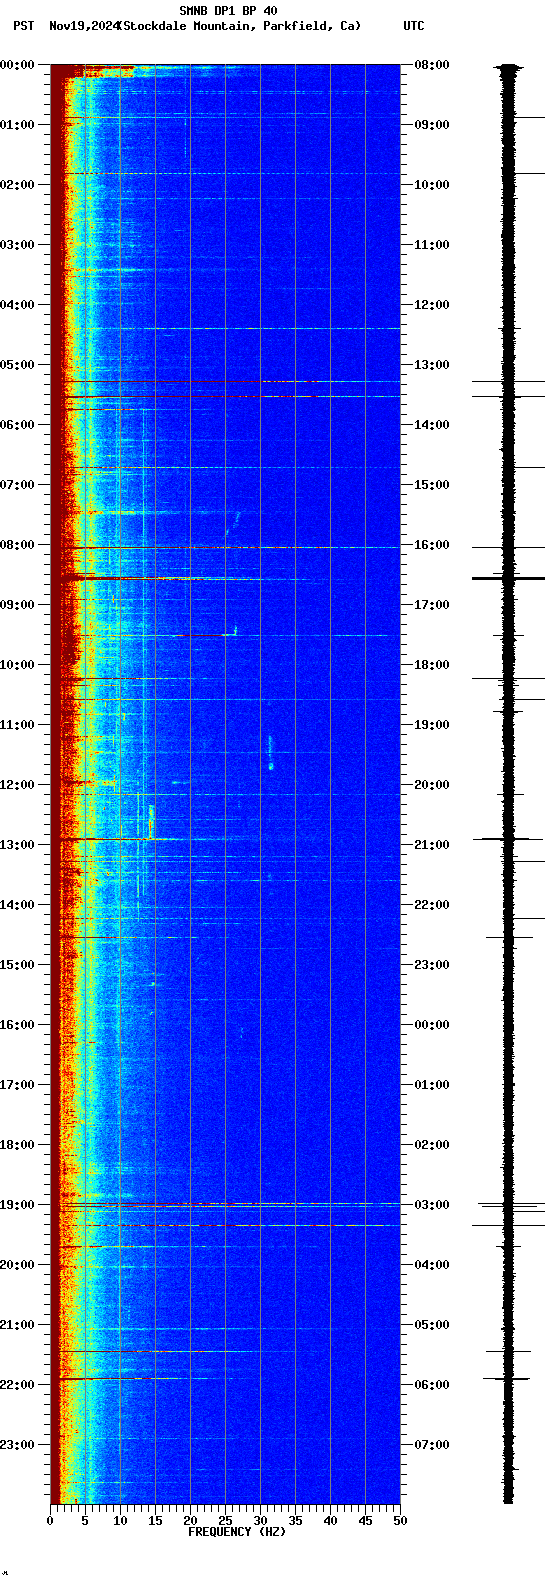Select the '03:00' label on the UTC axis
This screenshot has height=1584, width=552.
point(432,1205)
